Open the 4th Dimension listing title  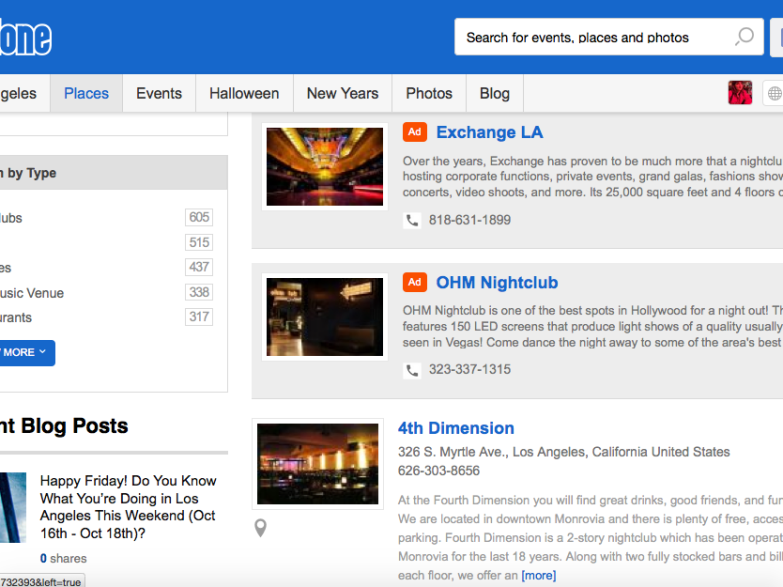point(456,428)
